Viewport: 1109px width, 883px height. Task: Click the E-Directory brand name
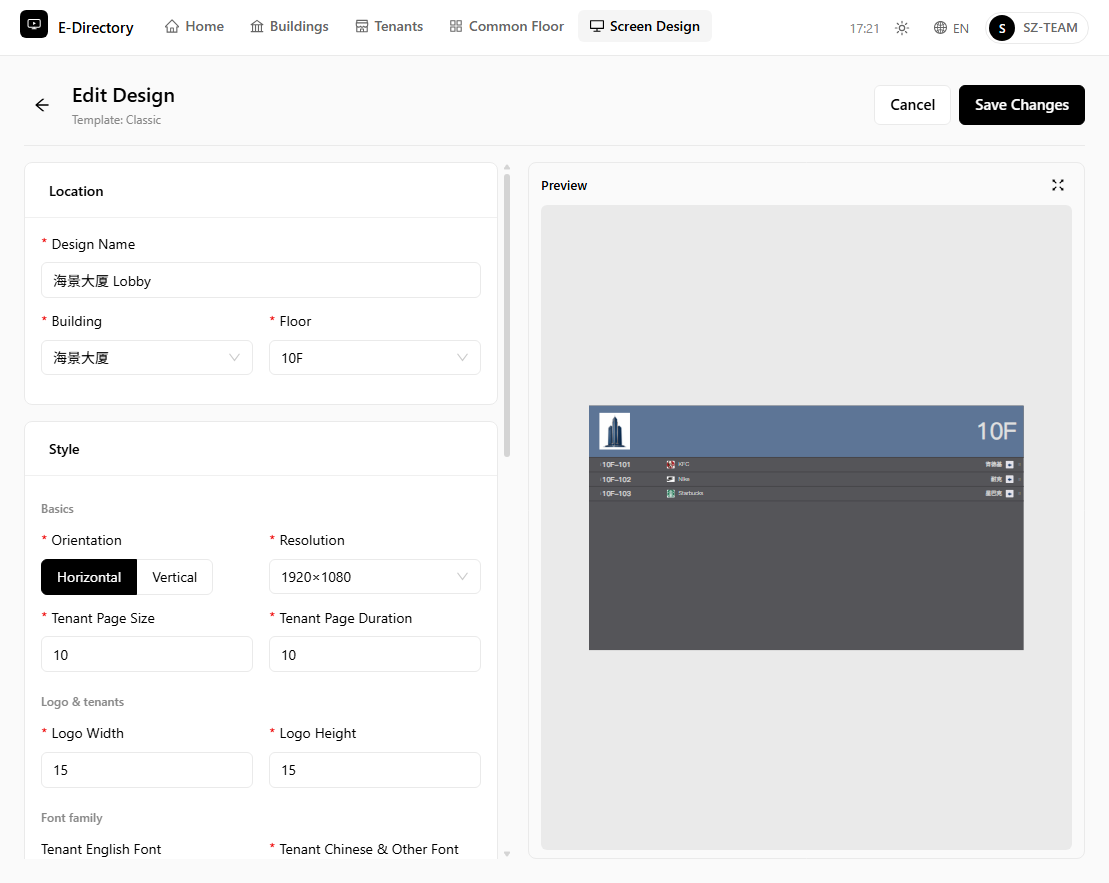[95, 28]
